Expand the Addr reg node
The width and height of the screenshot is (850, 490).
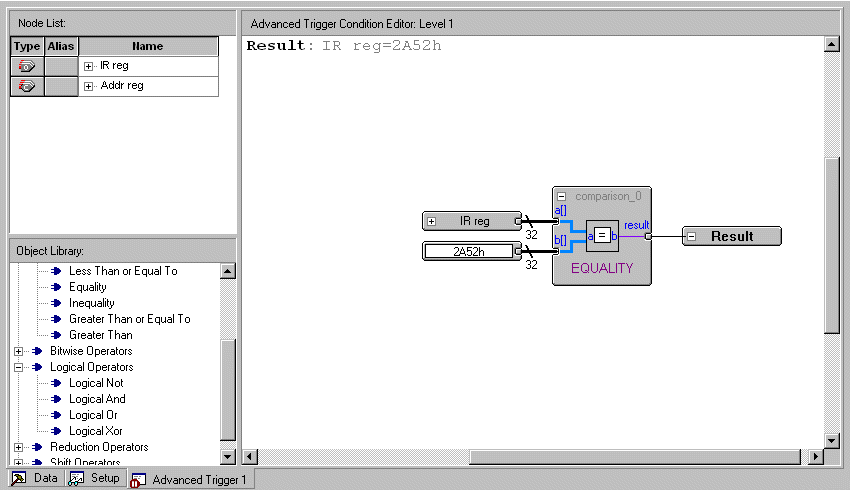tap(89, 86)
